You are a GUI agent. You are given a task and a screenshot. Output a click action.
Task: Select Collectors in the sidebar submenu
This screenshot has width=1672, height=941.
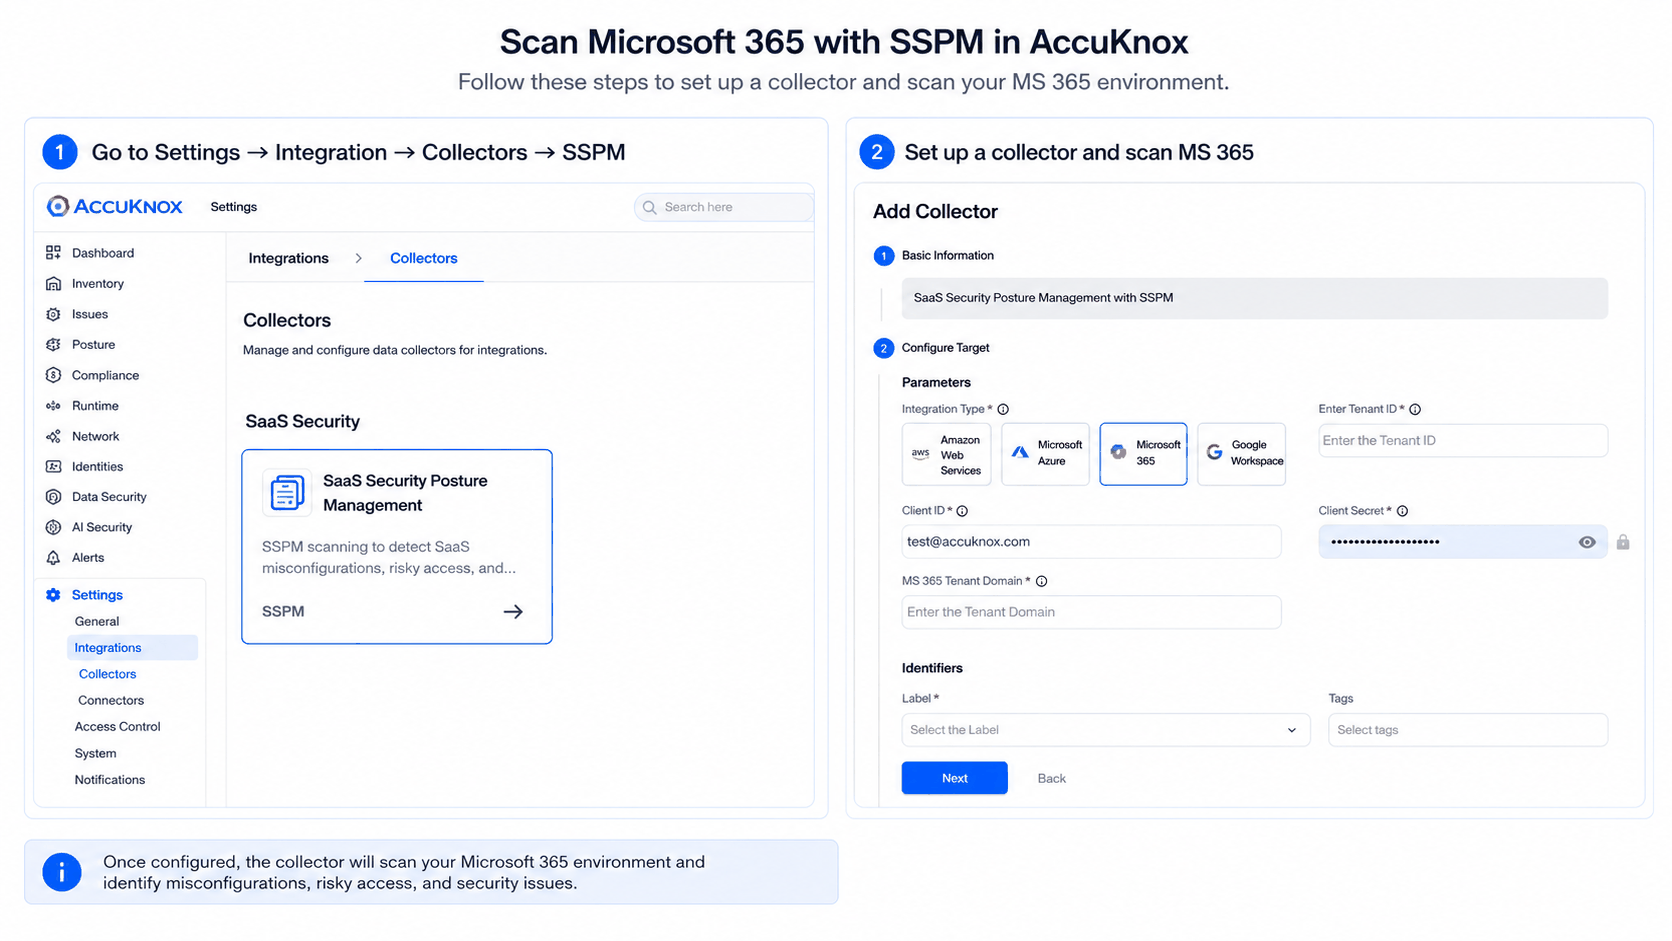pyautogui.click(x=107, y=674)
